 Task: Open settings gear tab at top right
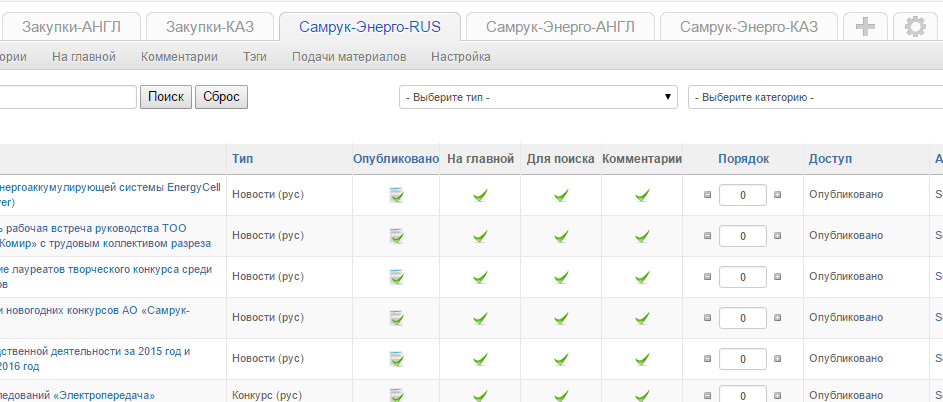tap(914, 27)
